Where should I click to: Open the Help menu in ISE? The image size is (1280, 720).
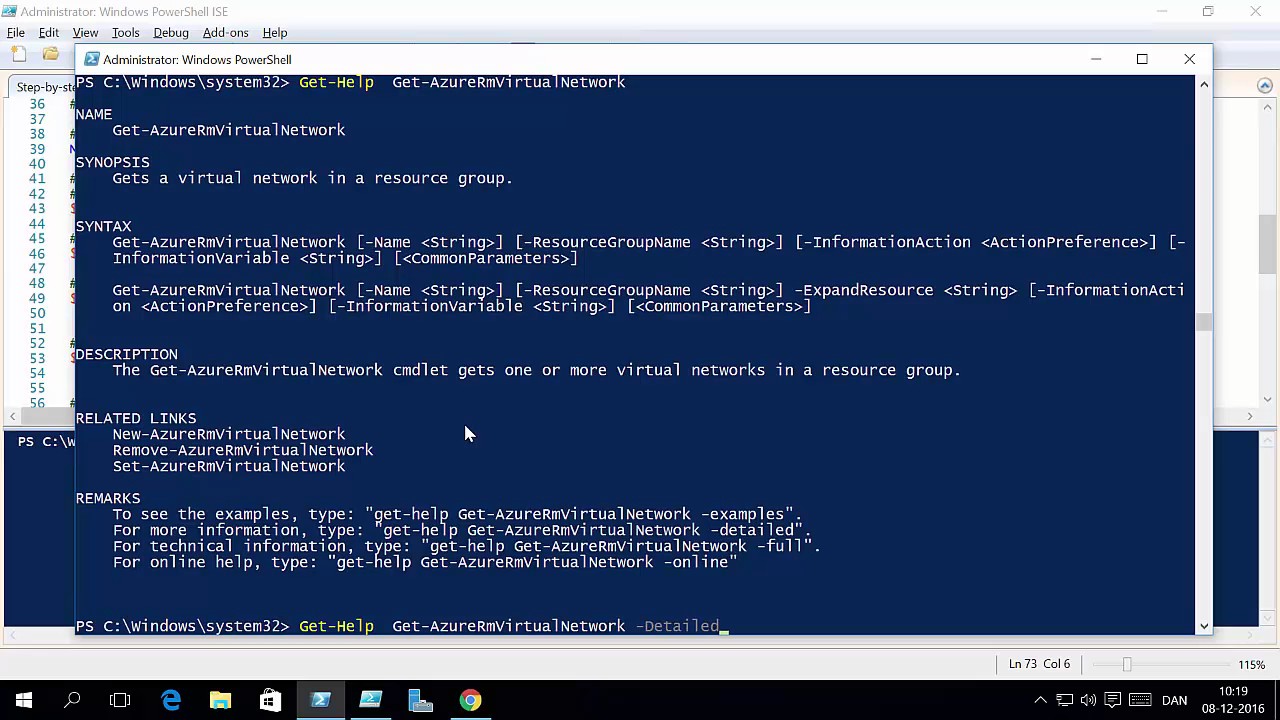tap(274, 33)
